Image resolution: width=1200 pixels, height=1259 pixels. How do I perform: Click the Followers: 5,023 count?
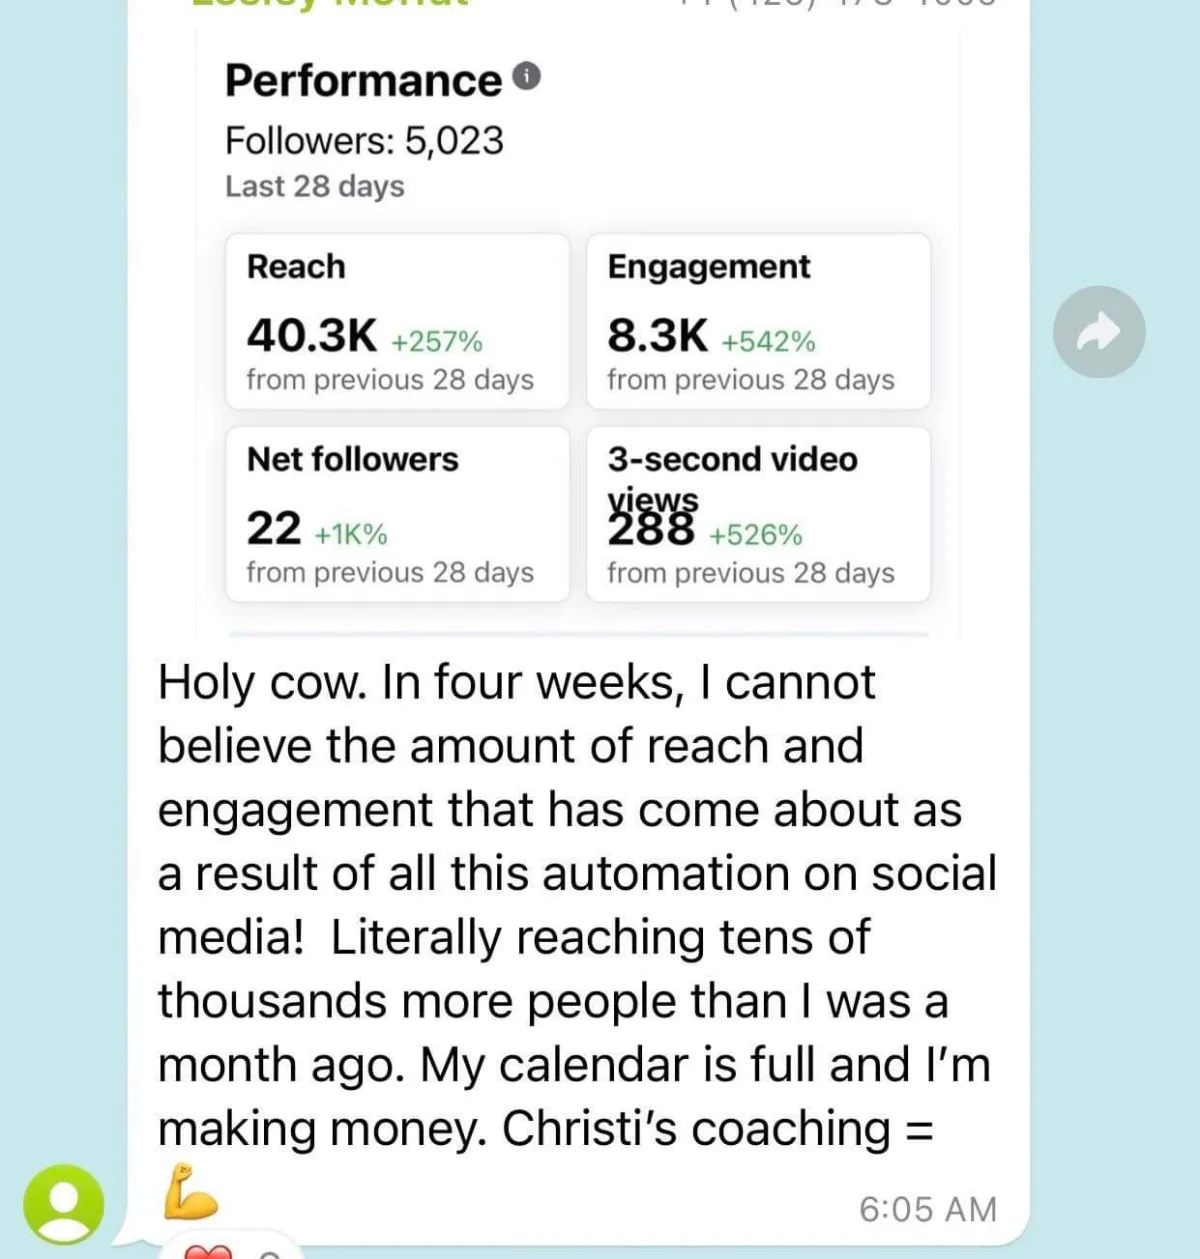point(364,141)
